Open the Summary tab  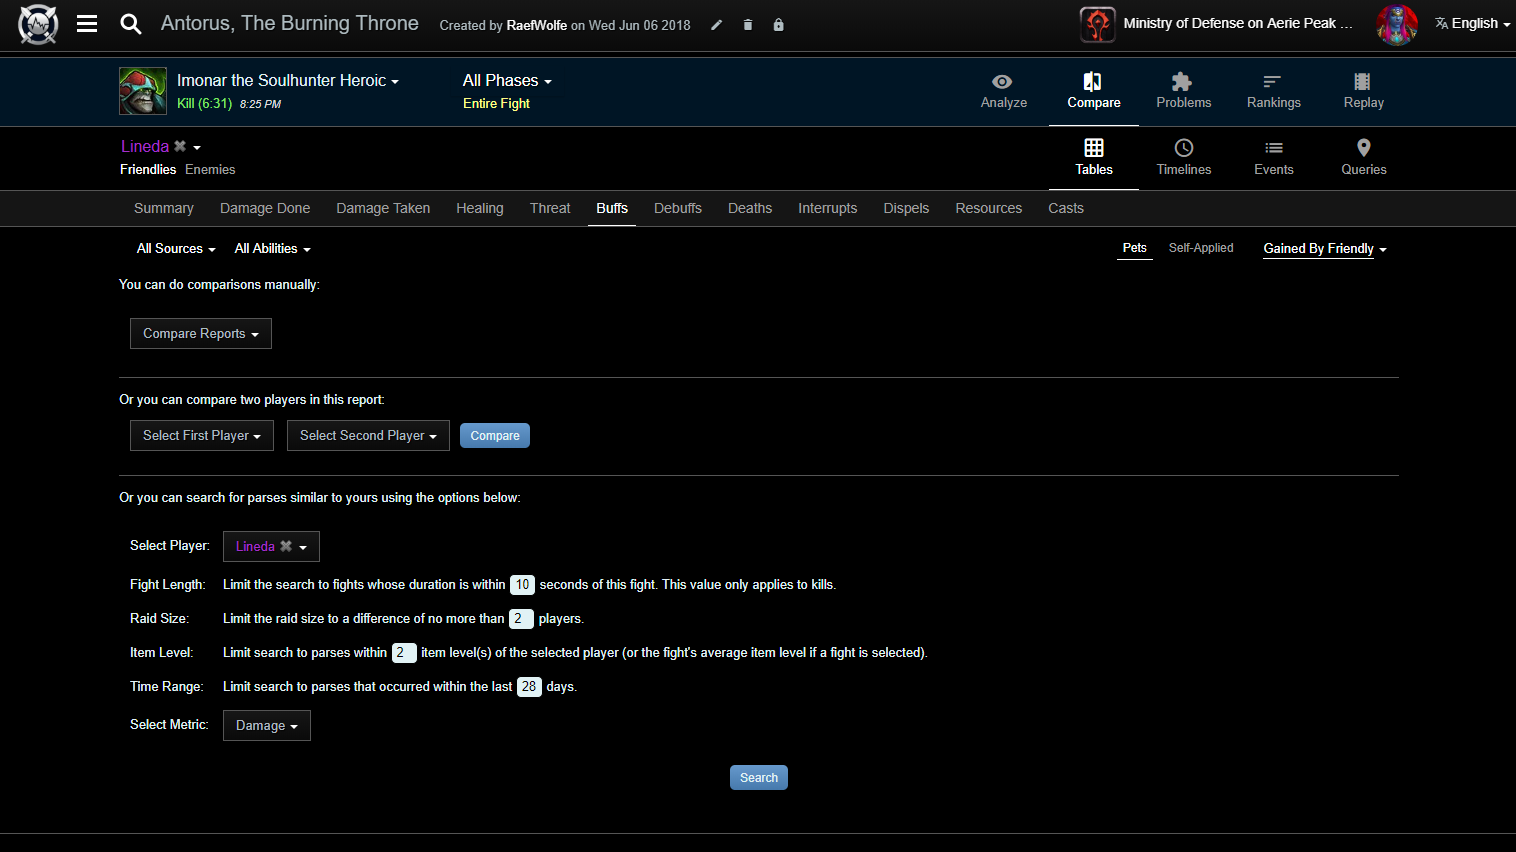coord(164,208)
